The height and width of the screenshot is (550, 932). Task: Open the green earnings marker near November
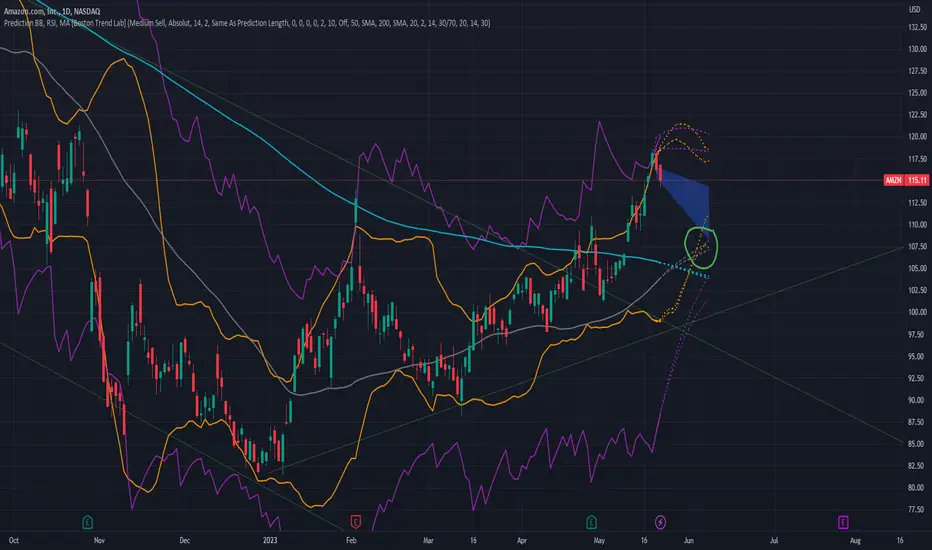(x=87, y=523)
